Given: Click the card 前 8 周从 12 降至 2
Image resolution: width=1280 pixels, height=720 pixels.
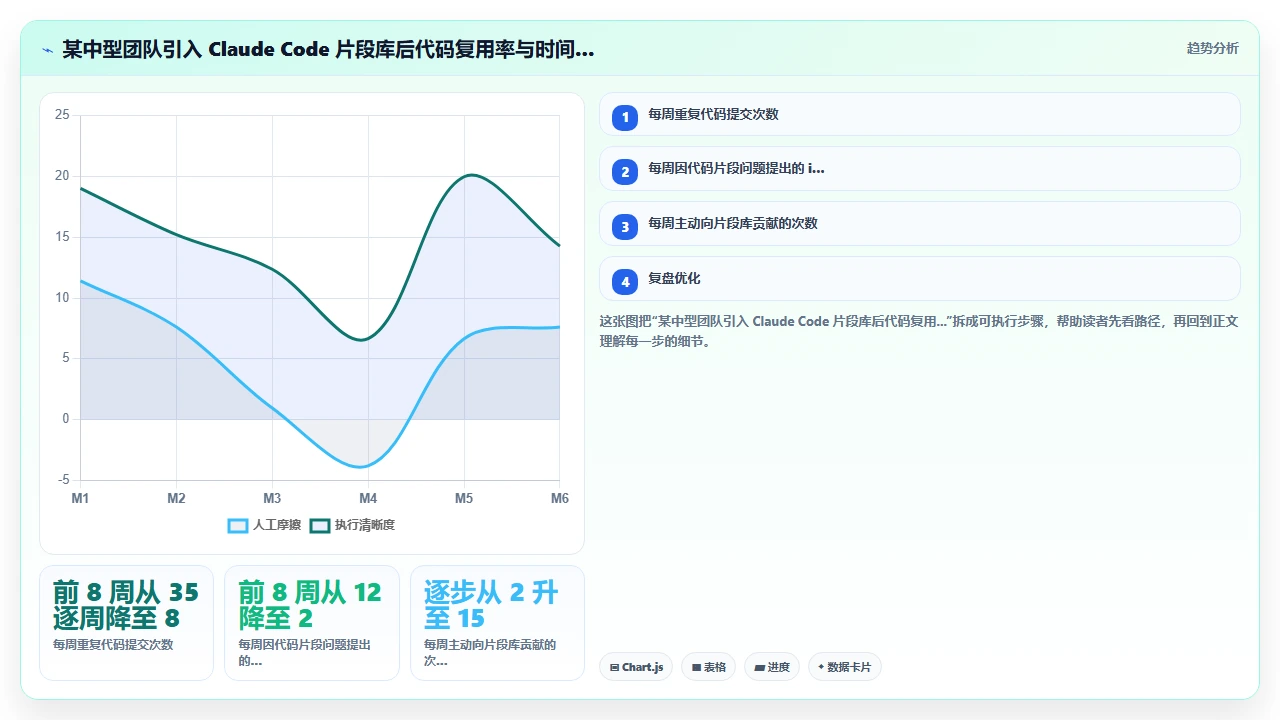Looking at the screenshot, I should pyautogui.click(x=312, y=623).
